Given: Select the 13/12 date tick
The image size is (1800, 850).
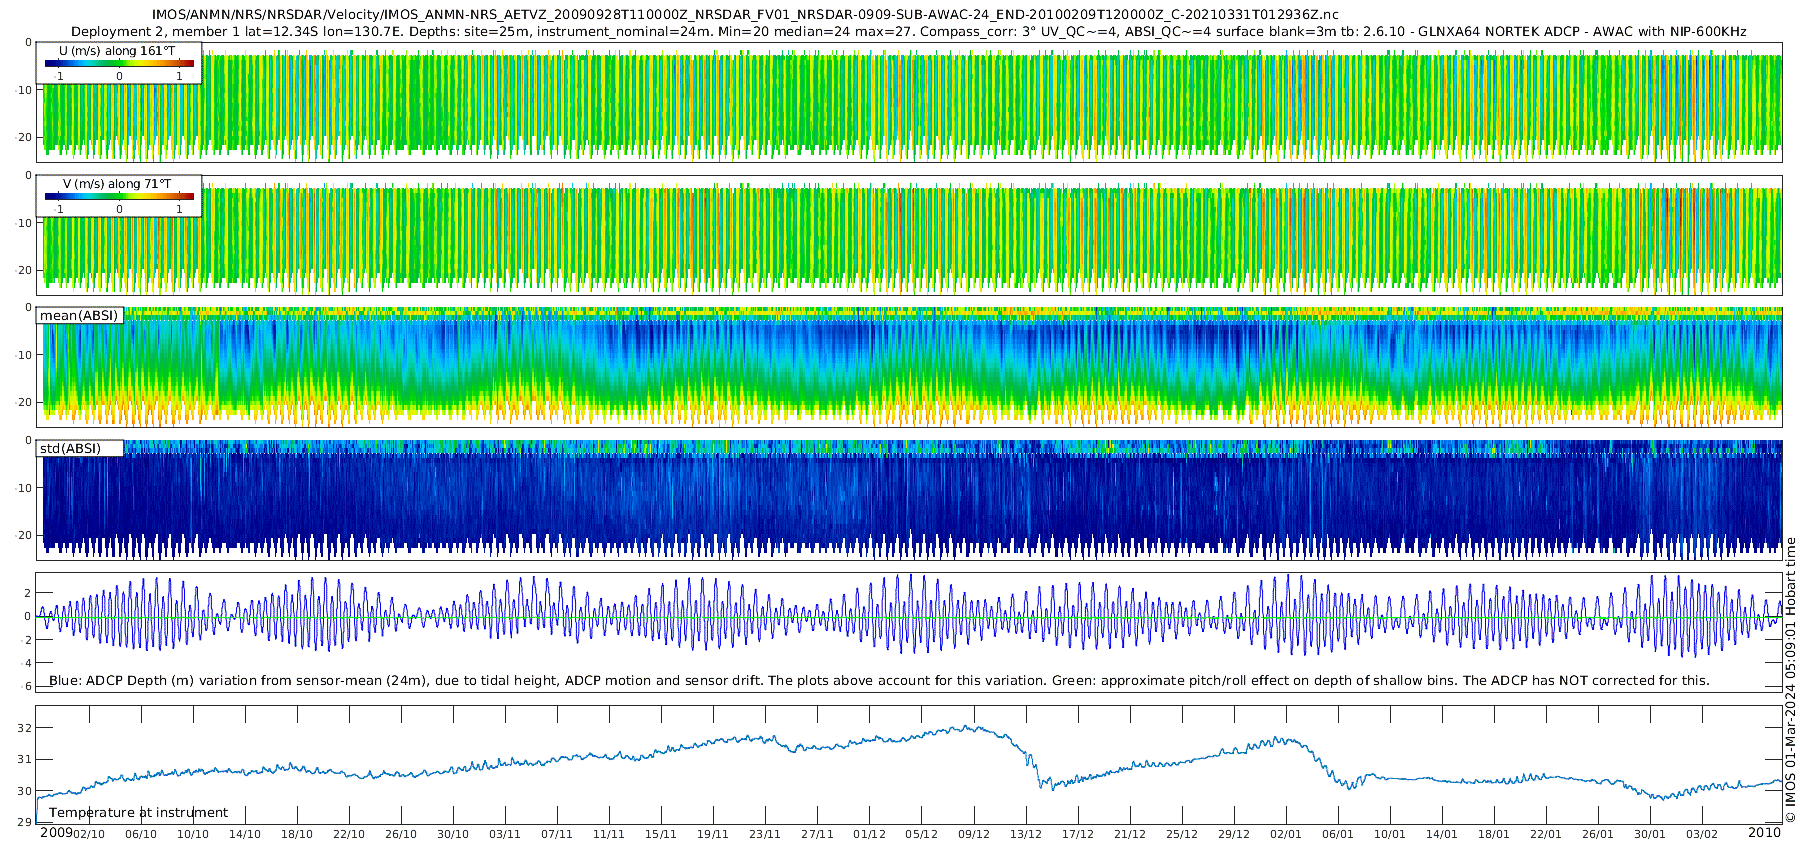Looking at the screenshot, I should pyautogui.click(x=1026, y=834).
